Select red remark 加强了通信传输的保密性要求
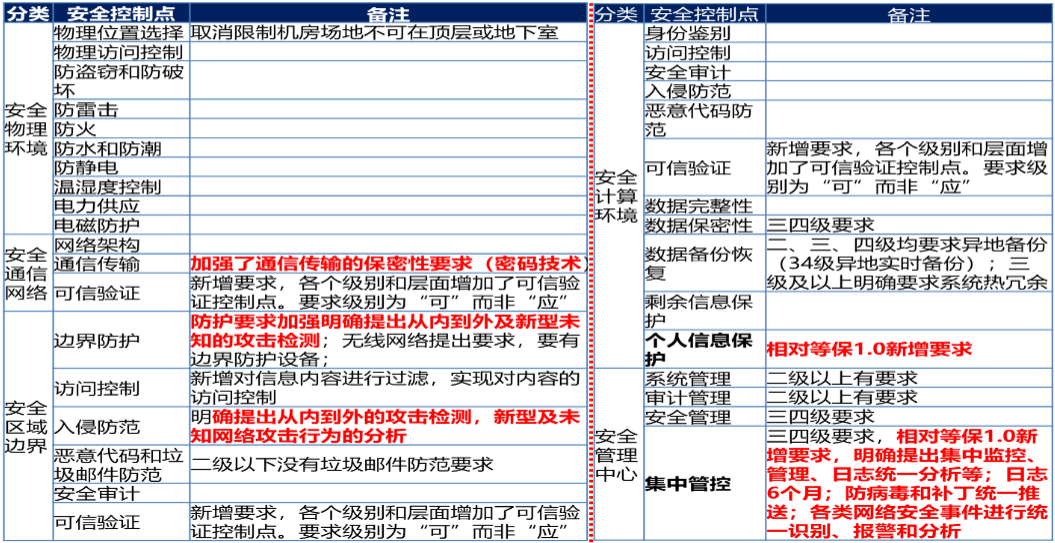This screenshot has height=543, width=1055. click(388, 264)
